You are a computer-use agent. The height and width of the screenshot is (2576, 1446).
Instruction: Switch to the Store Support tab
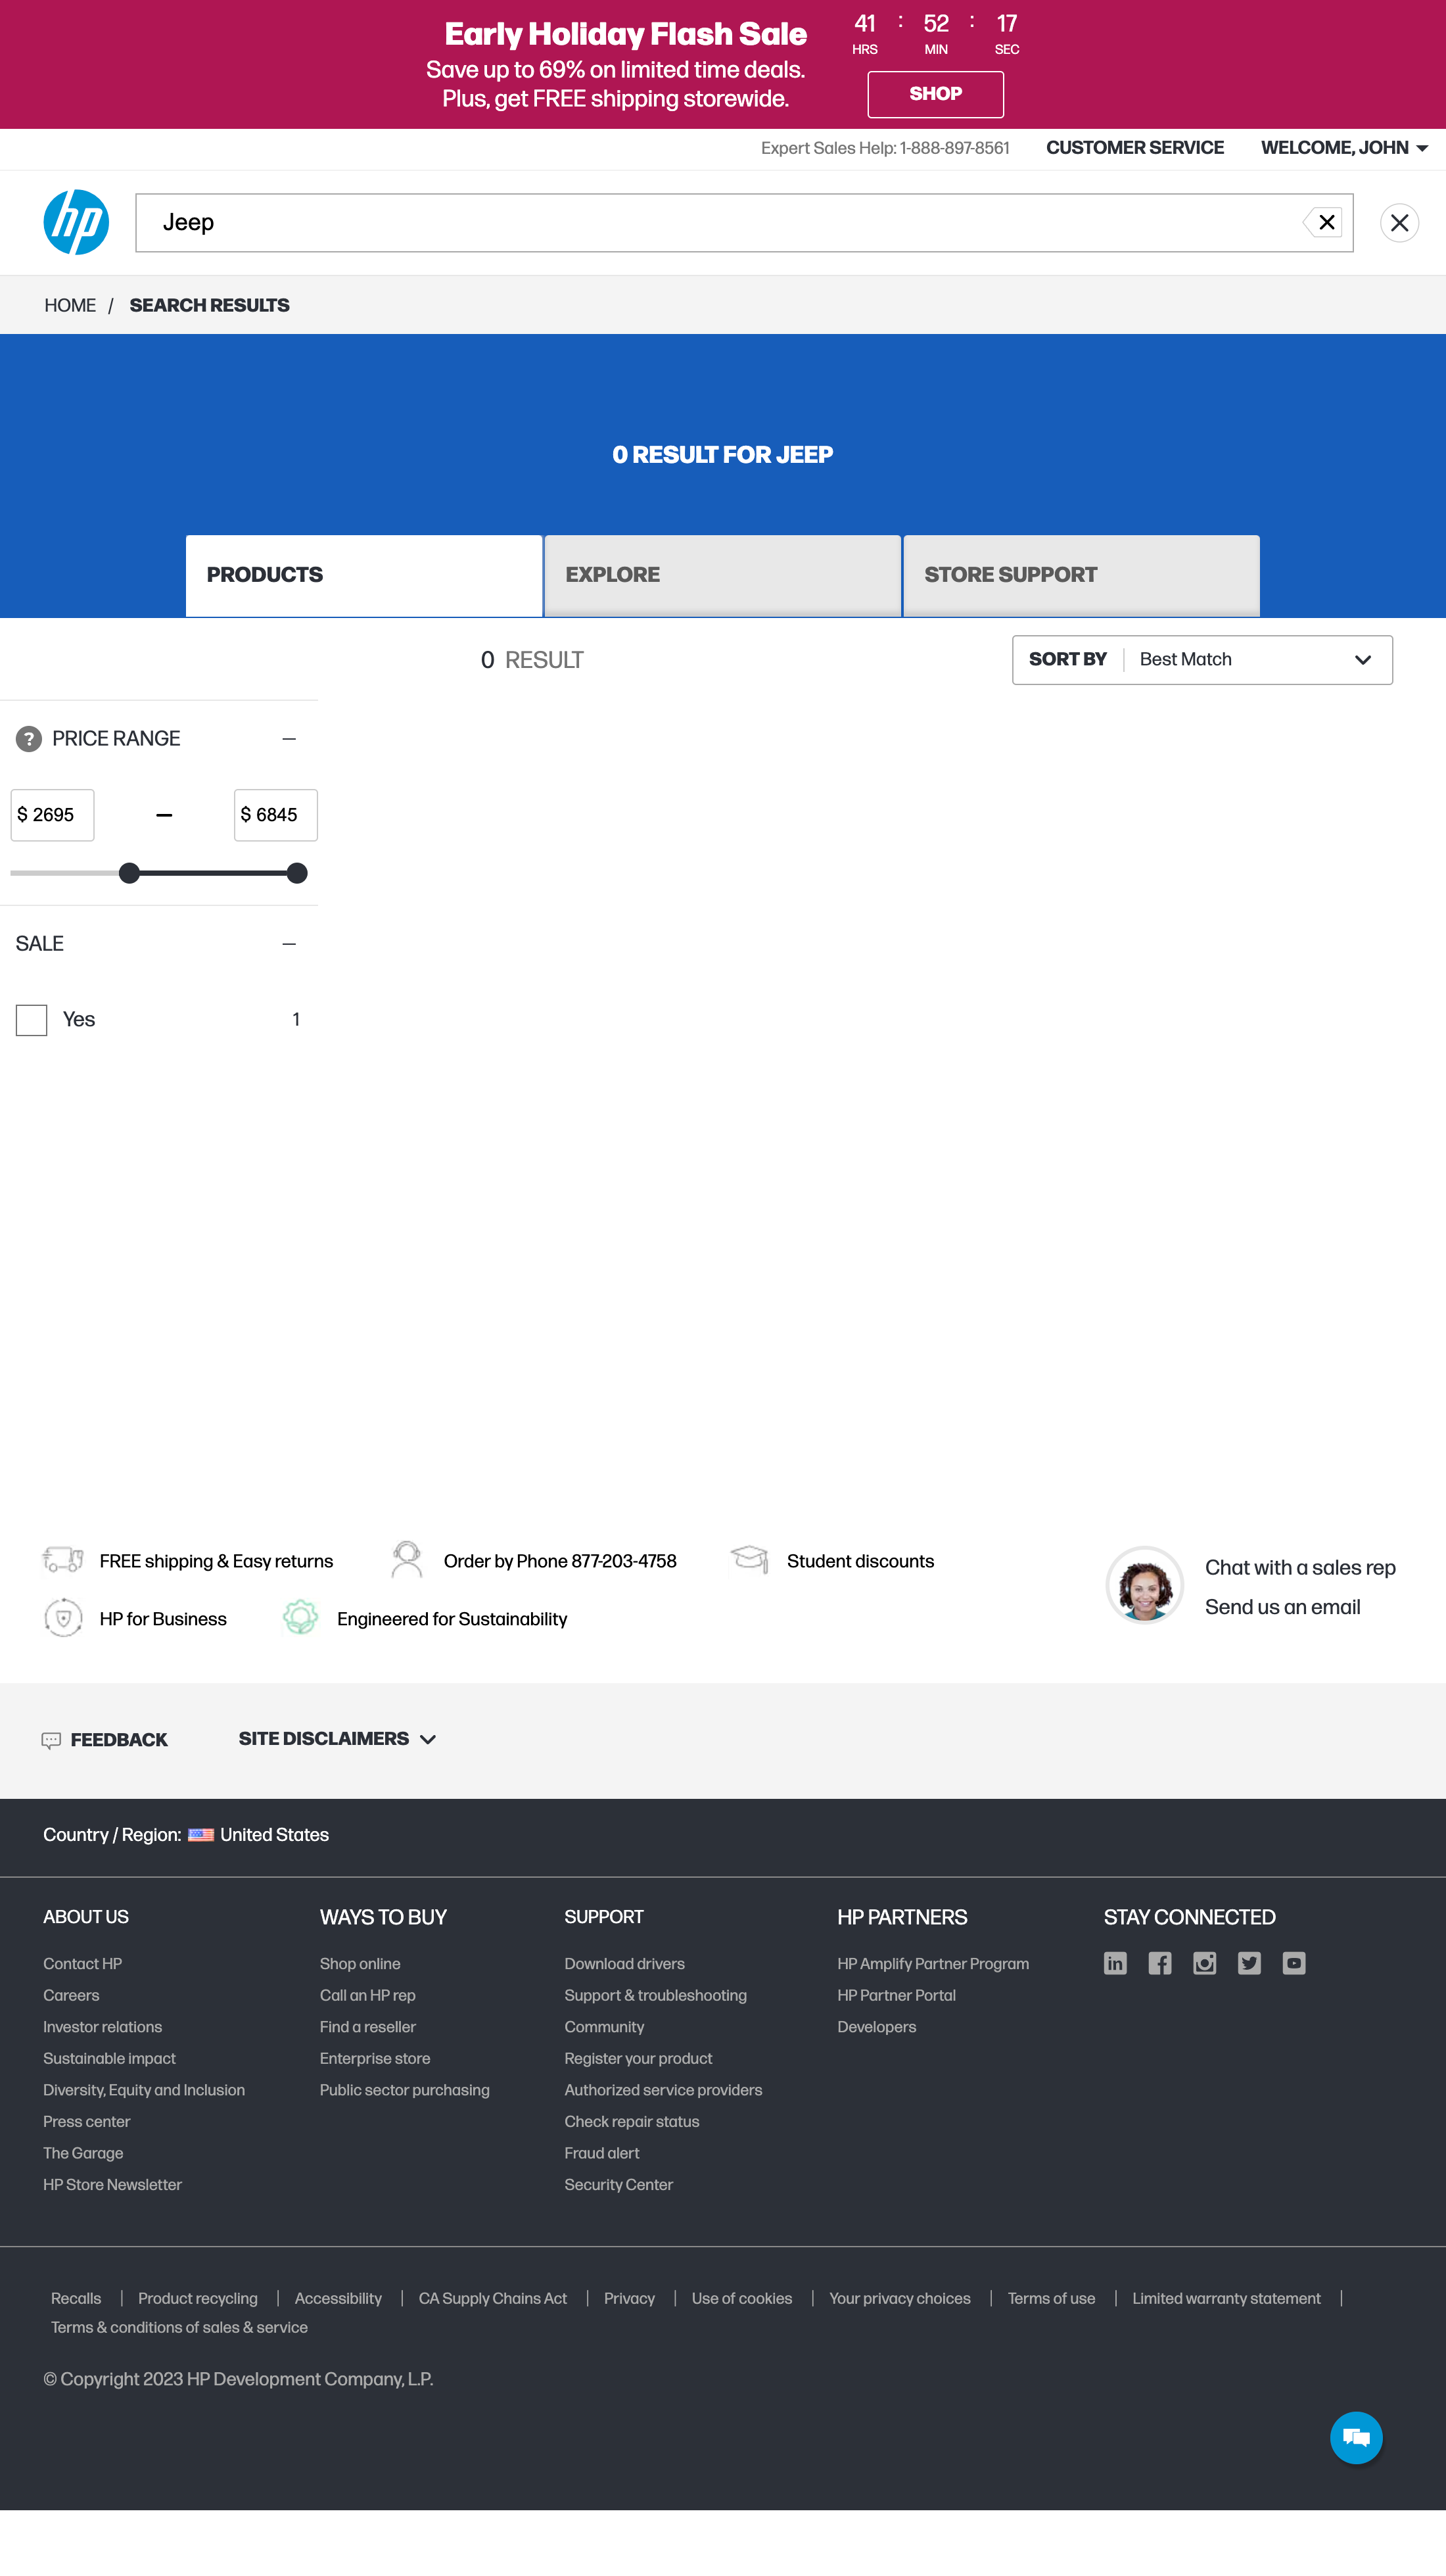click(x=1081, y=575)
